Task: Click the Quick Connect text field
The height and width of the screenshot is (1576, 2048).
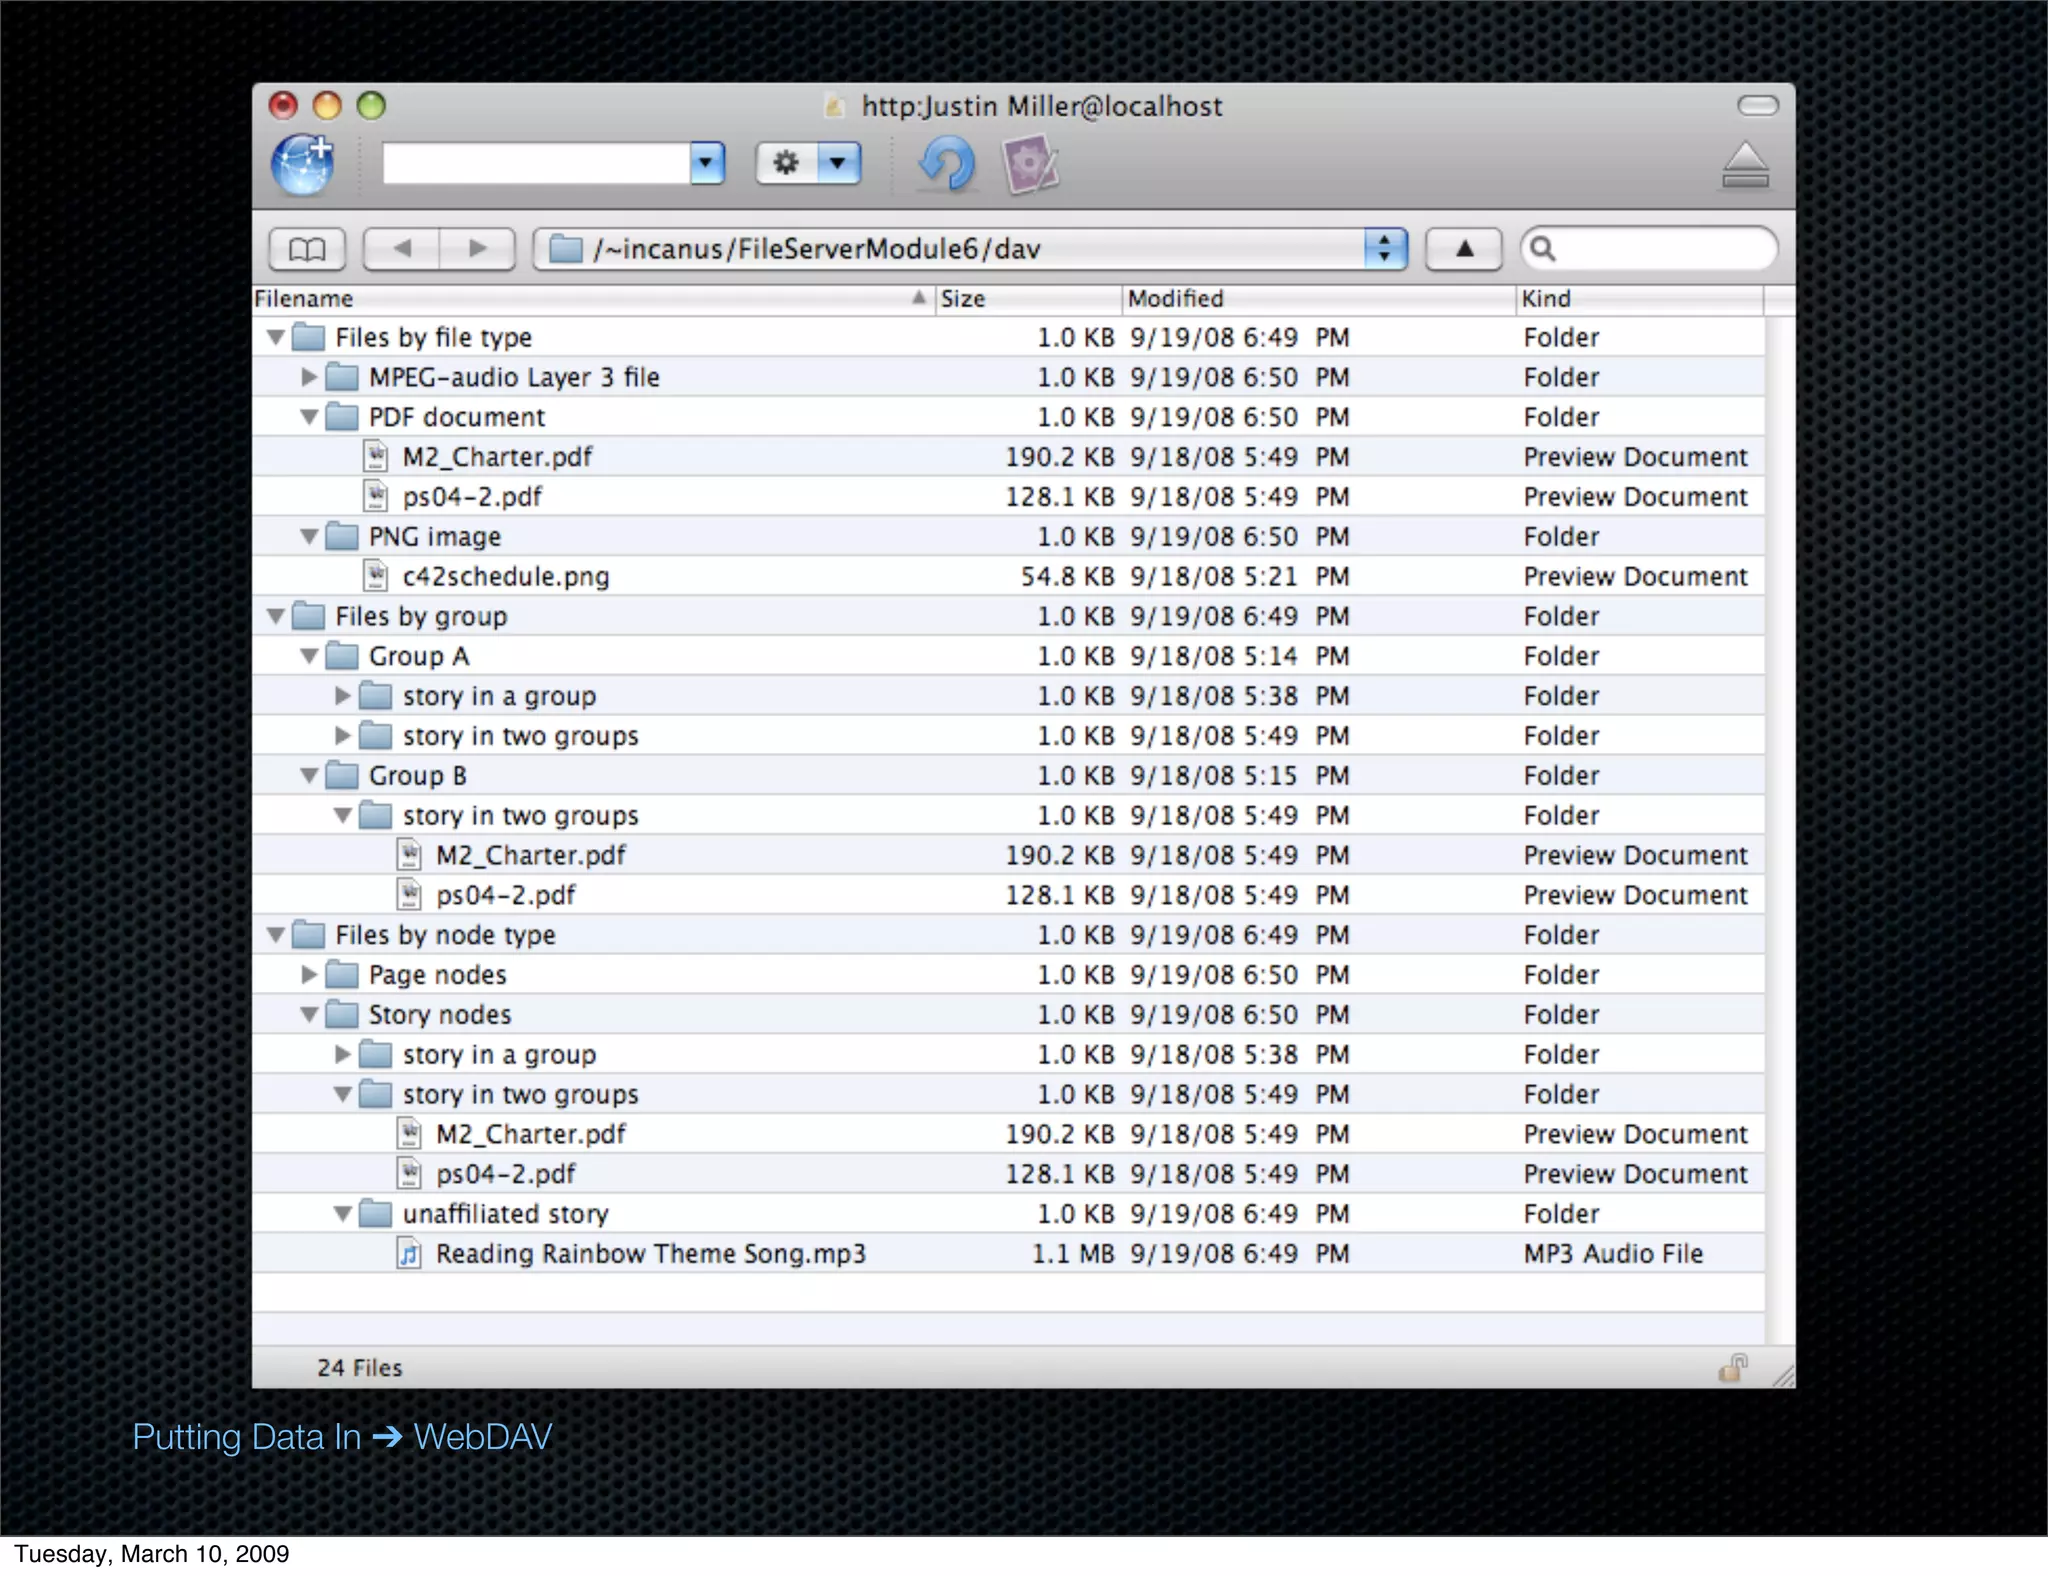Action: (x=536, y=163)
